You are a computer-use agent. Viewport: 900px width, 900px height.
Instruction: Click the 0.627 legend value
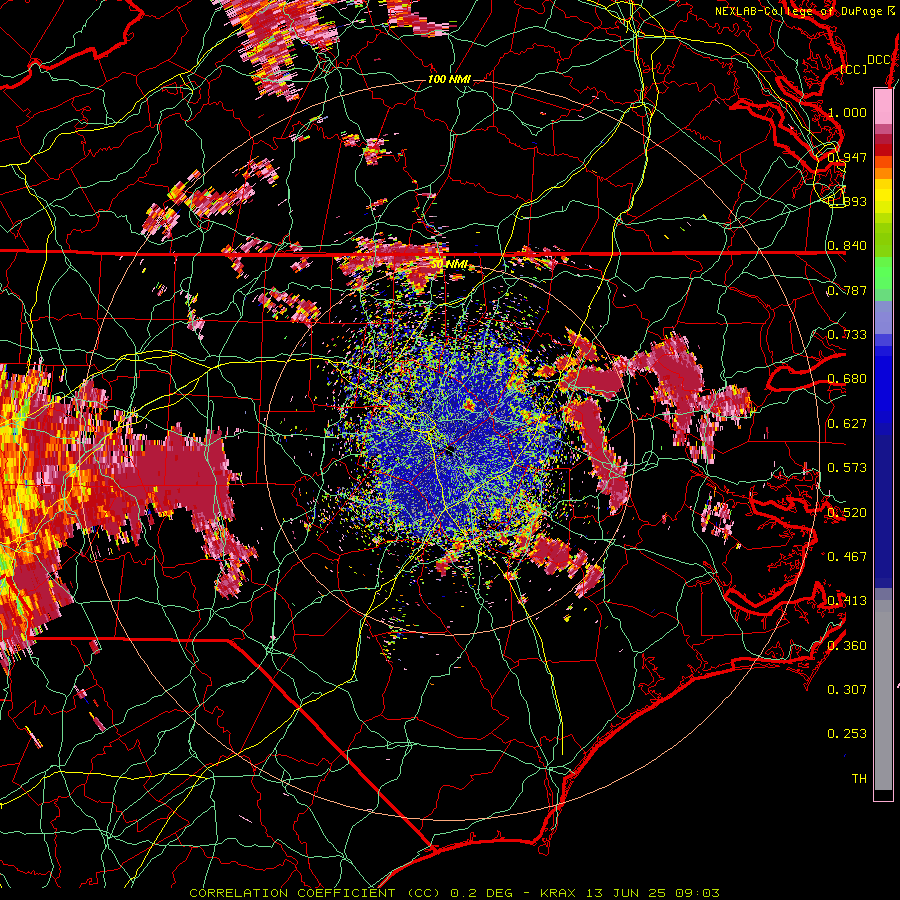tap(847, 424)
